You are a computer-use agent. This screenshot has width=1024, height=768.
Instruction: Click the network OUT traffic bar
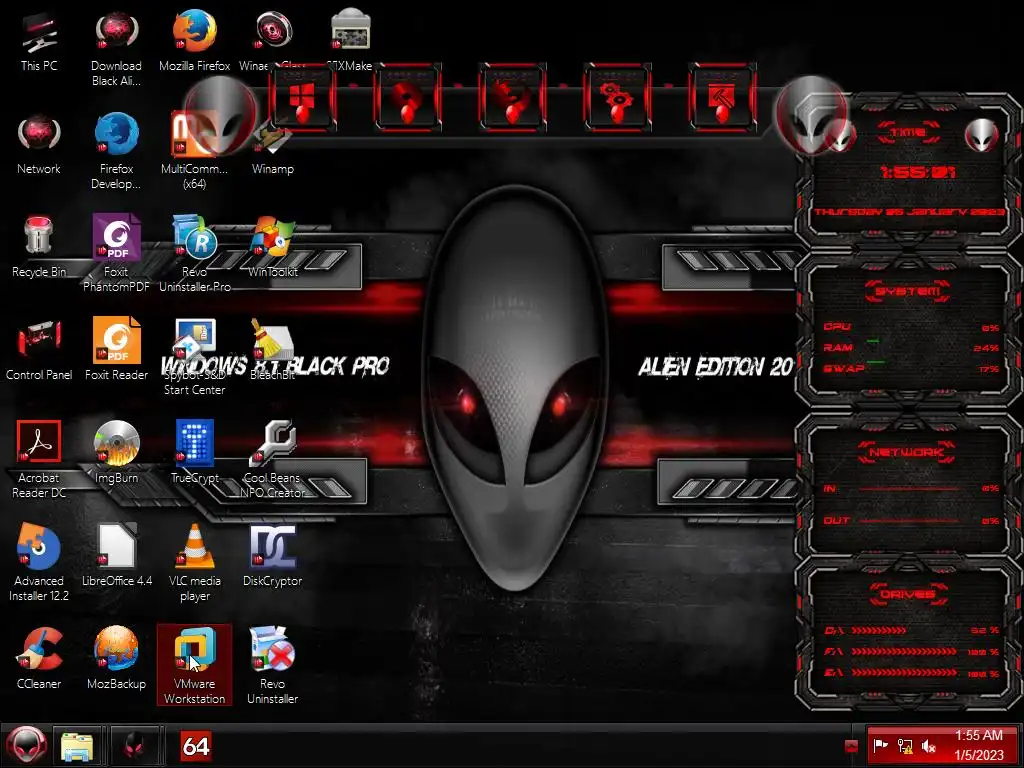(x=911, y=520)
